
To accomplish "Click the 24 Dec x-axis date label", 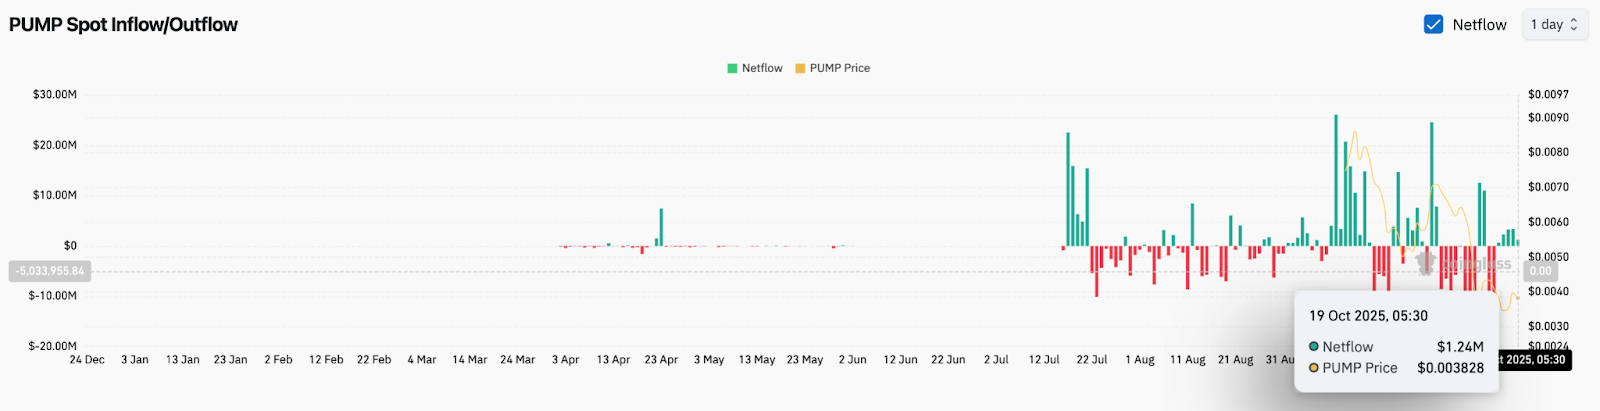I will tap(87, 360).
